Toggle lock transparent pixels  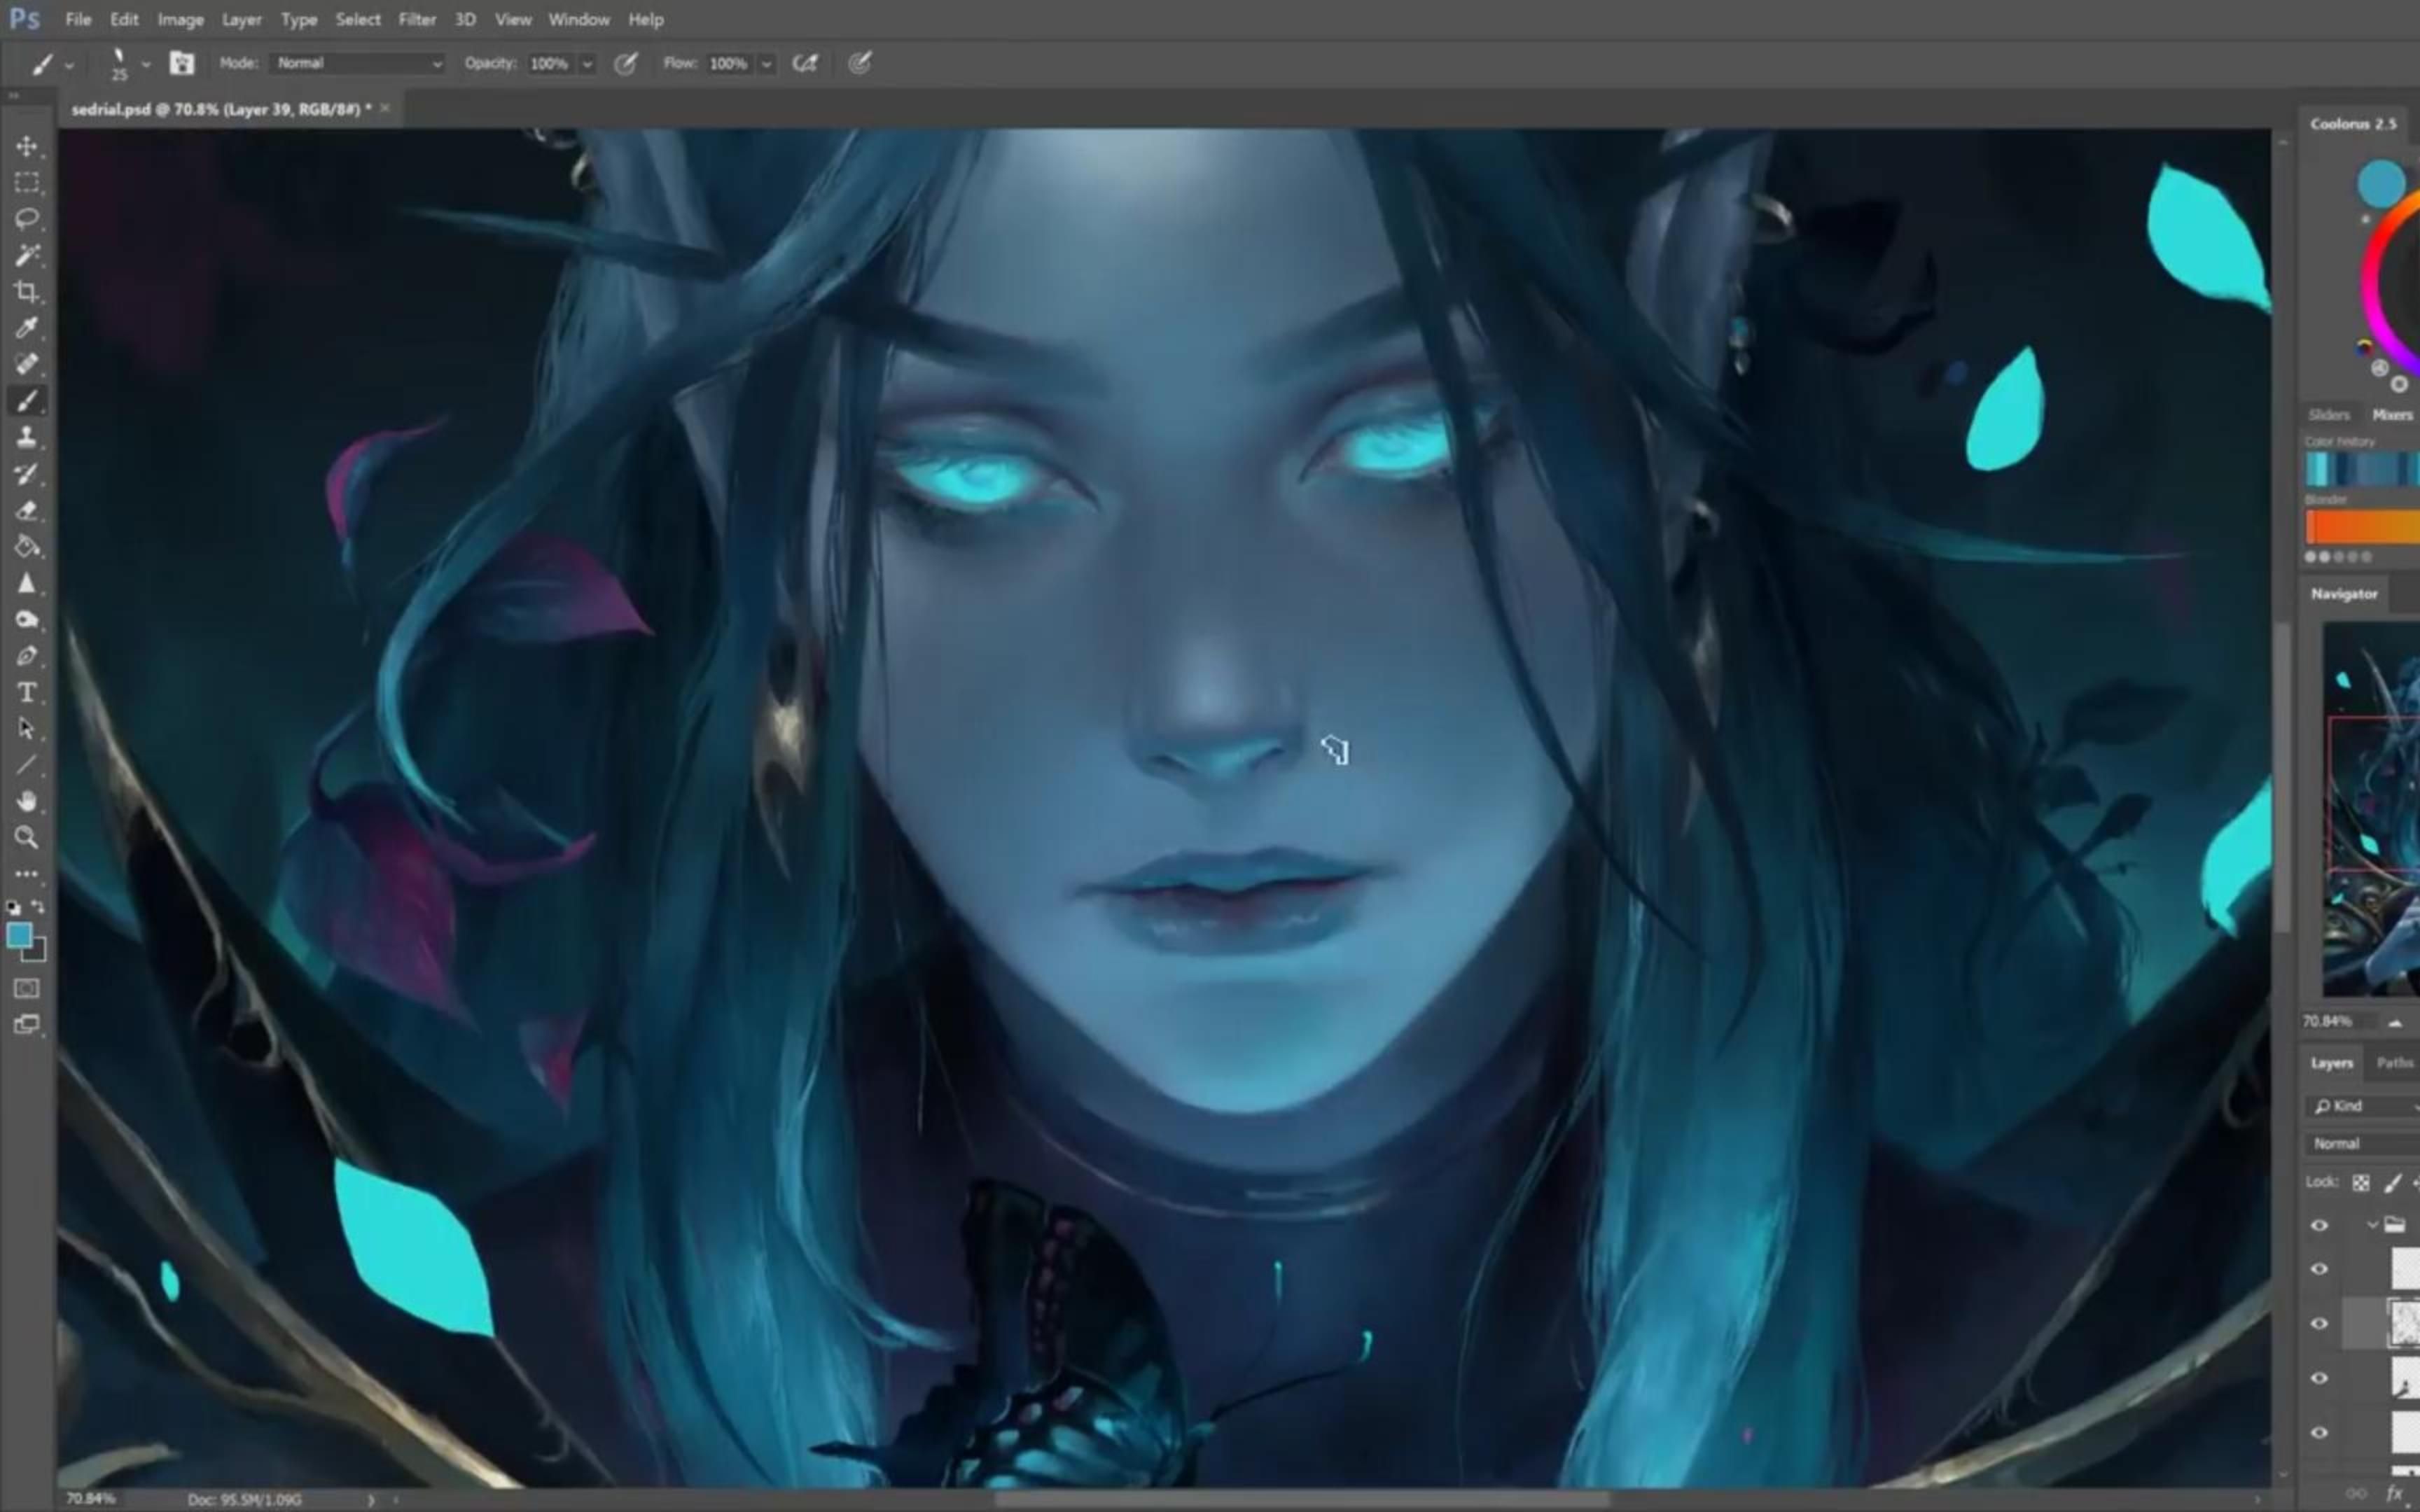pyautogui.click(x=2361, y=1183)
